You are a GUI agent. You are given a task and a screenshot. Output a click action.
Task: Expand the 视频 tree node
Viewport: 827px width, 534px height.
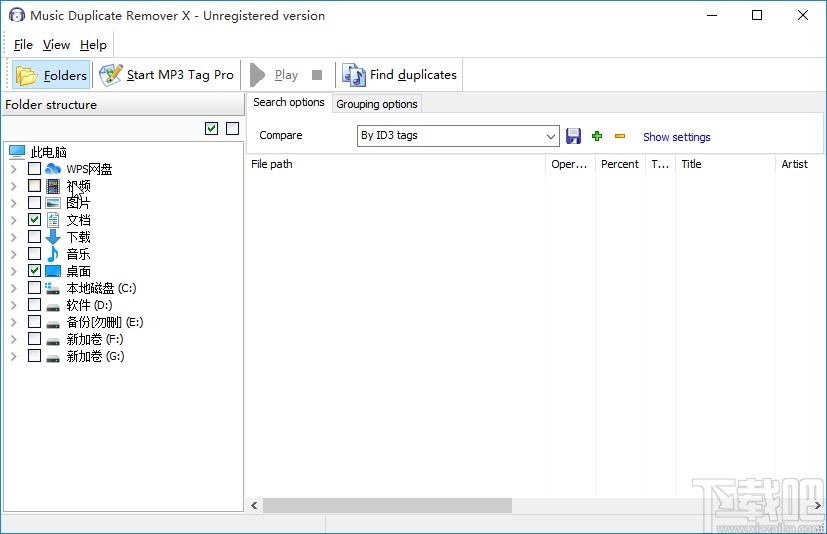point(14,186)
